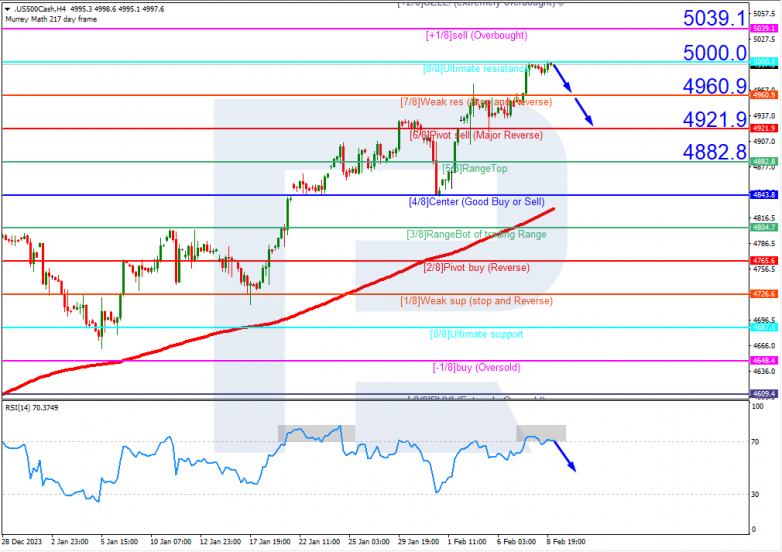The height and width of the screenshot is (552, 782).
Task: Click the 5 Jan 15:00 time axis label
Action: pos(120,542)
